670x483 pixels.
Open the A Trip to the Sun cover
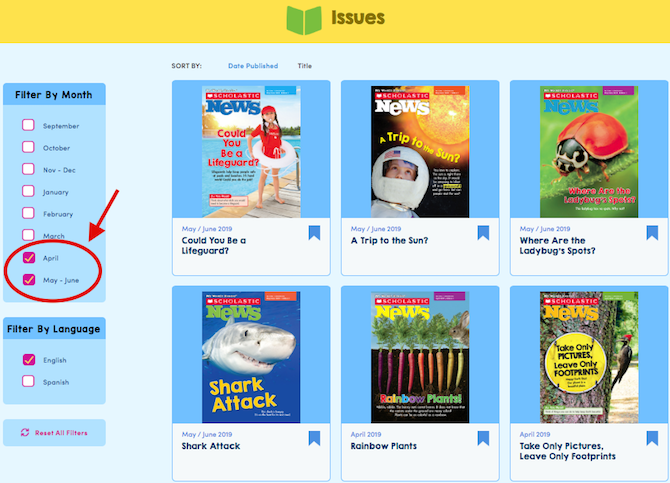(420, 152)
